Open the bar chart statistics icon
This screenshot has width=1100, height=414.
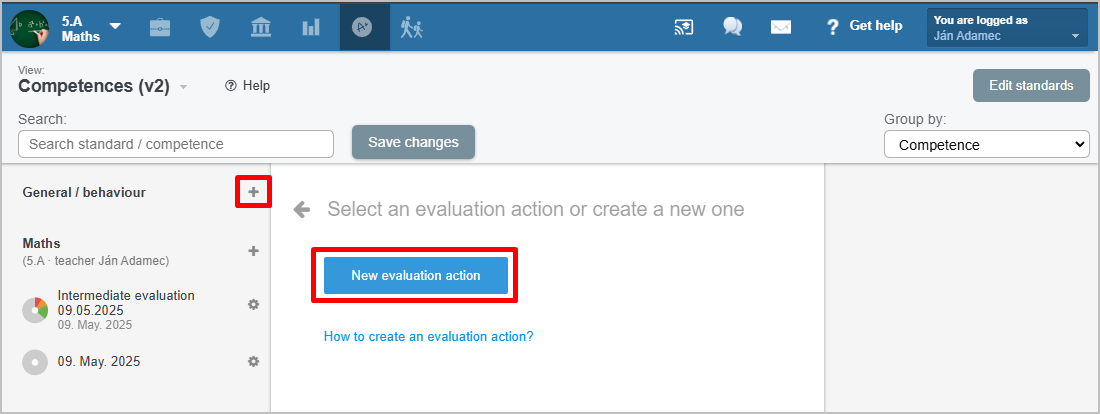(311, 27)
